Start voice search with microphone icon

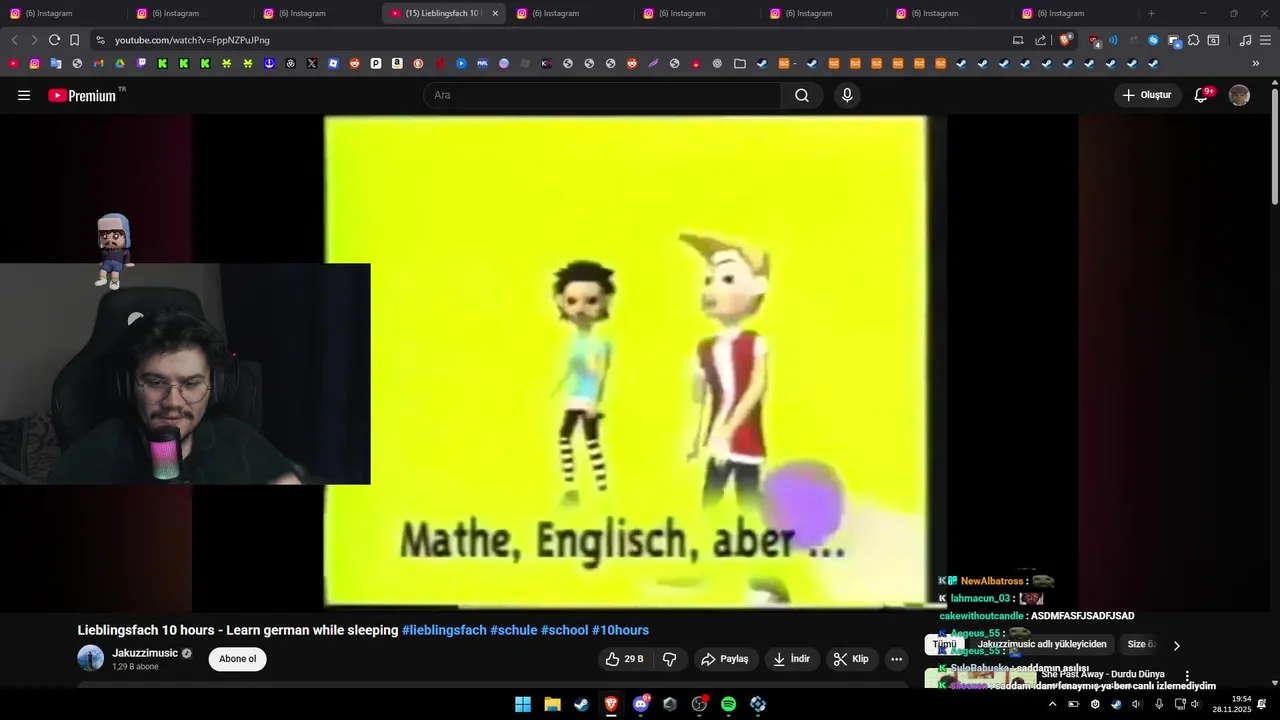coord(847,95)
